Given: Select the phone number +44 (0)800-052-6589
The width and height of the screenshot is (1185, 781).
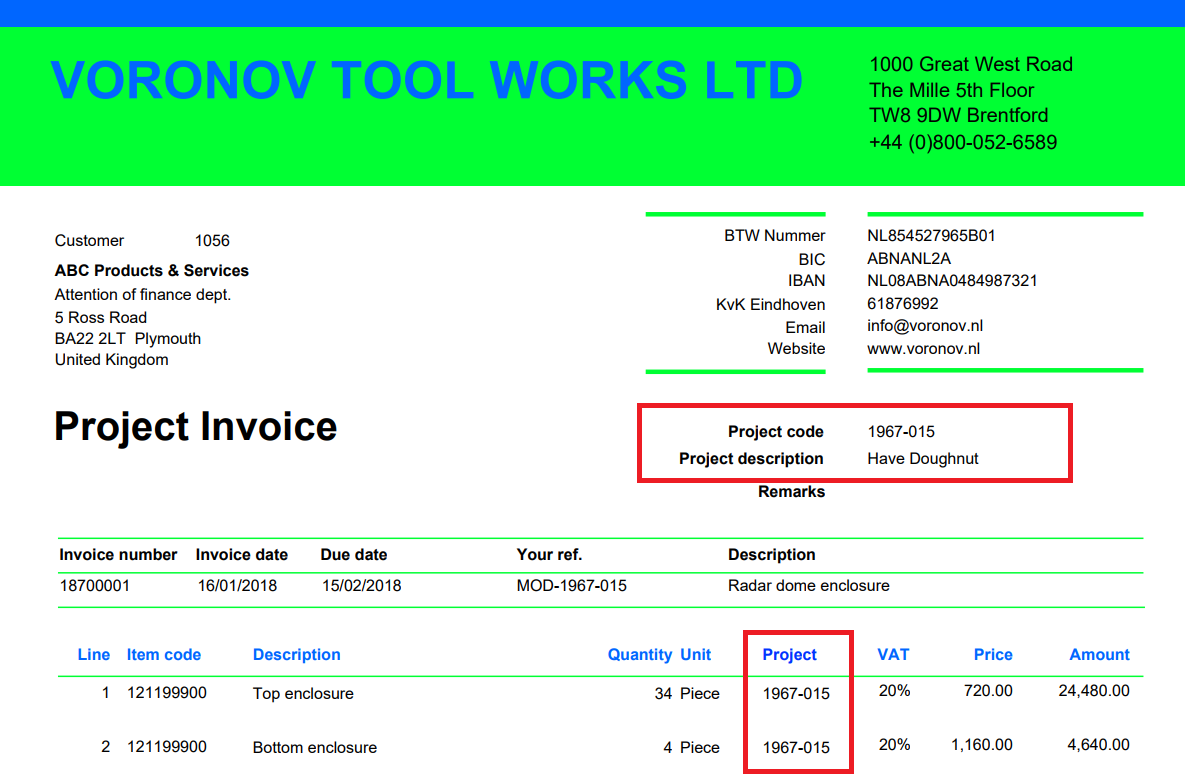Looking at the screenshot, I should click(x=962, y=142).
